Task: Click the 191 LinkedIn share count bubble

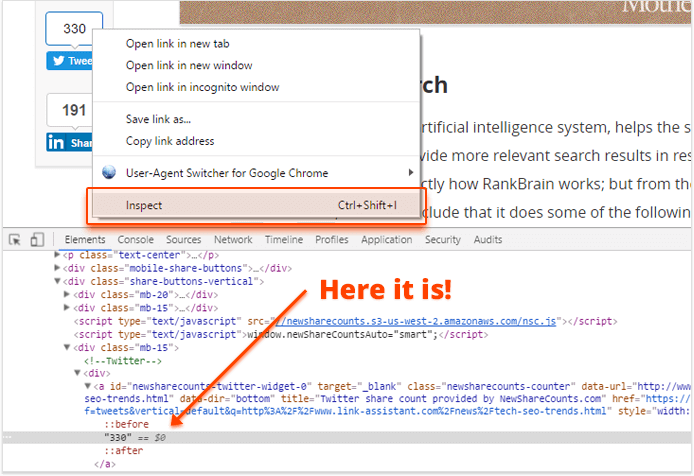Action: [x=70, y=110]
